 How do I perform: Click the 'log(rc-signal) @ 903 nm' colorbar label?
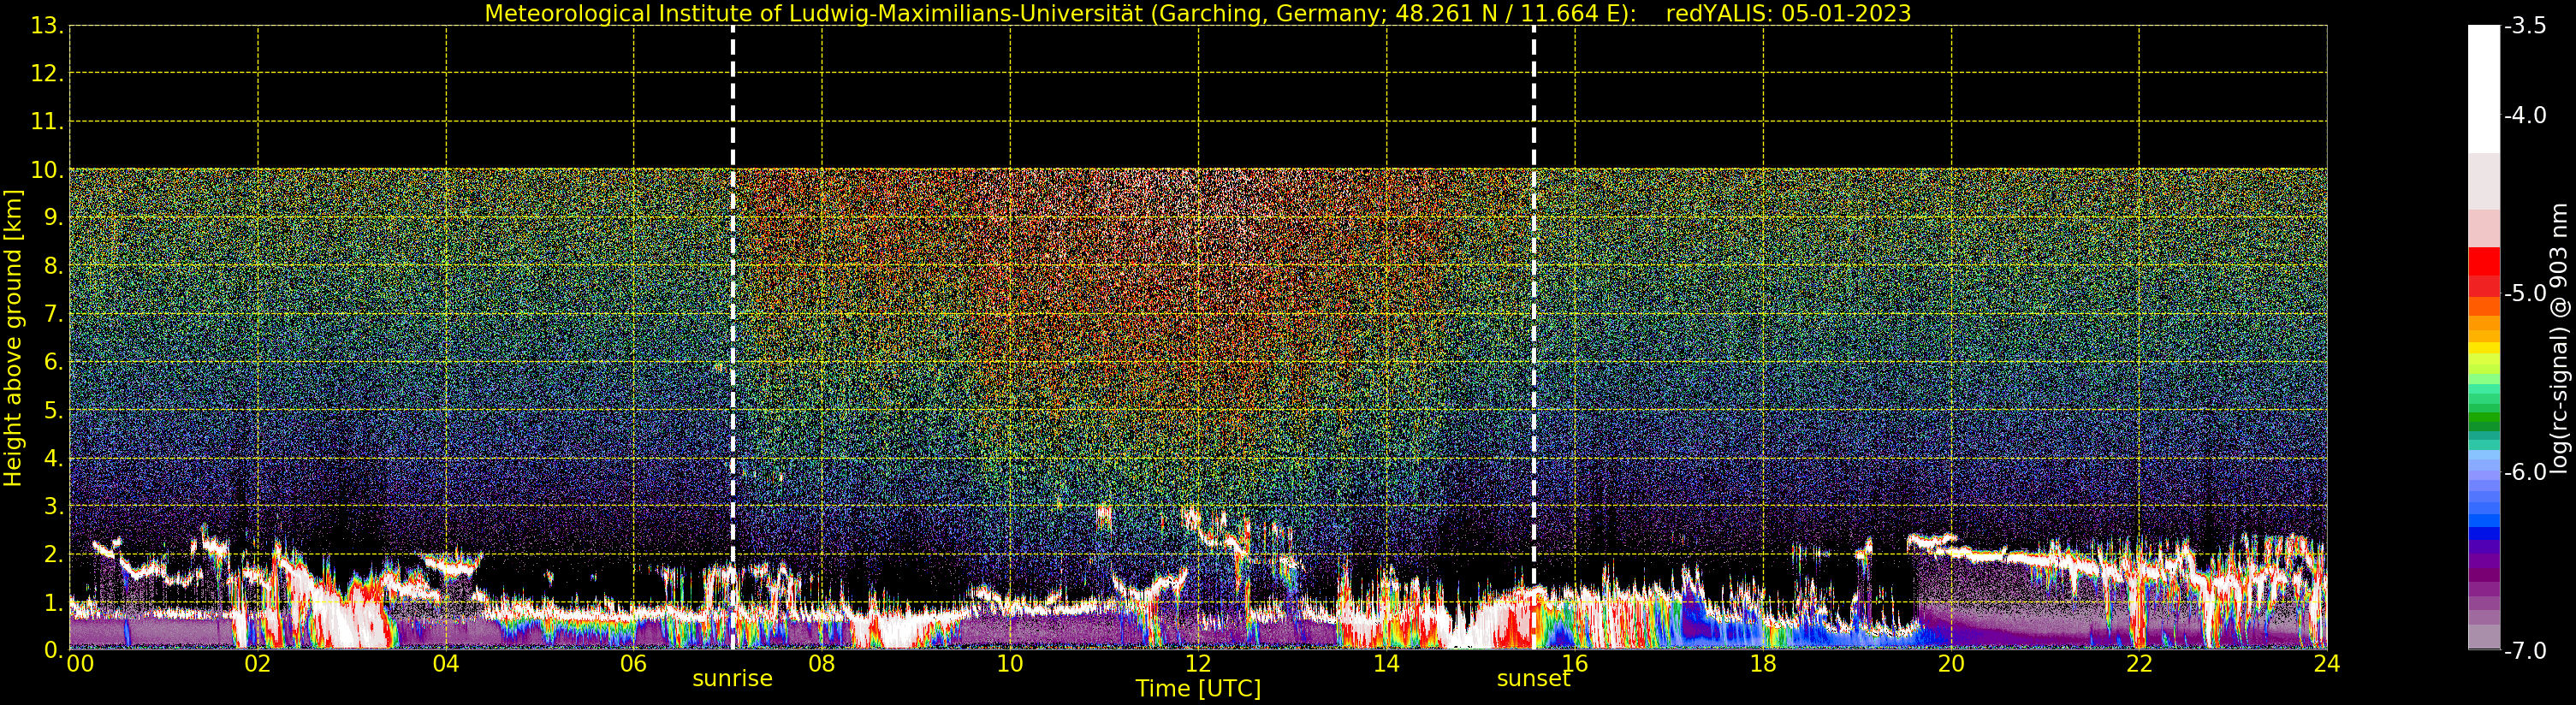click(2558, 338)
